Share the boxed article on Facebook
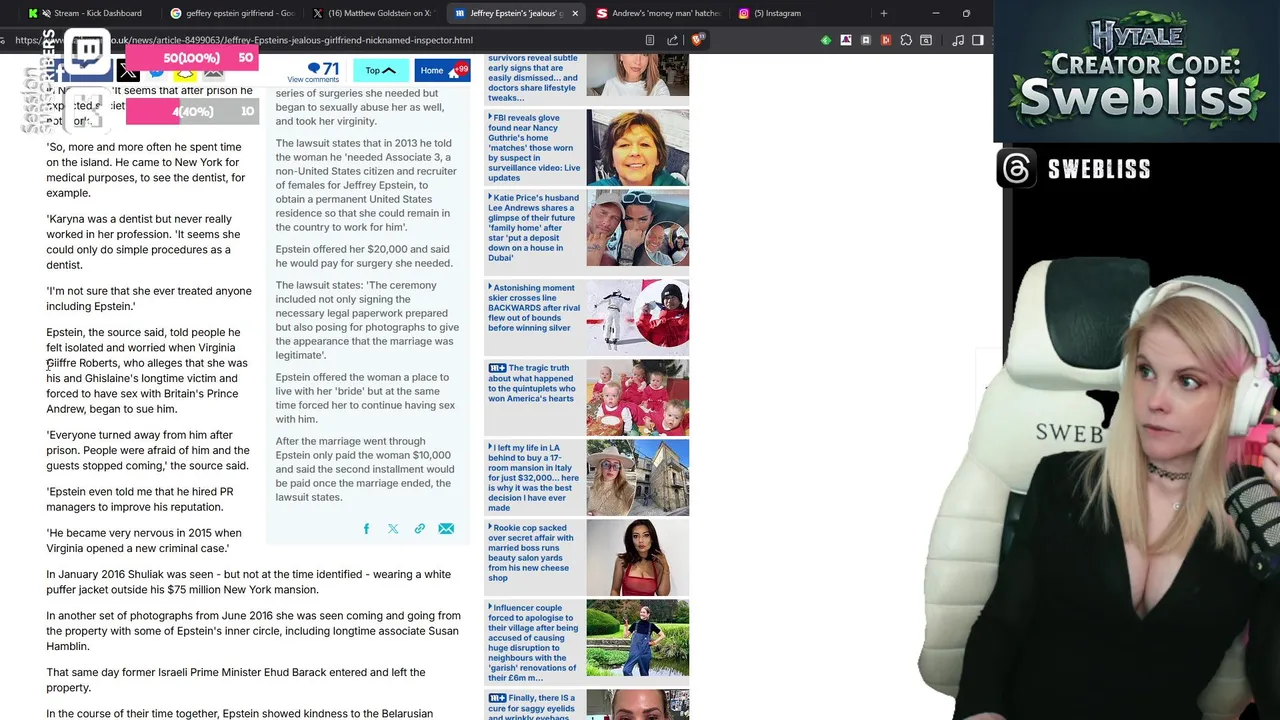The height and width of the screenshot is (720, 1280). point(366,528)
